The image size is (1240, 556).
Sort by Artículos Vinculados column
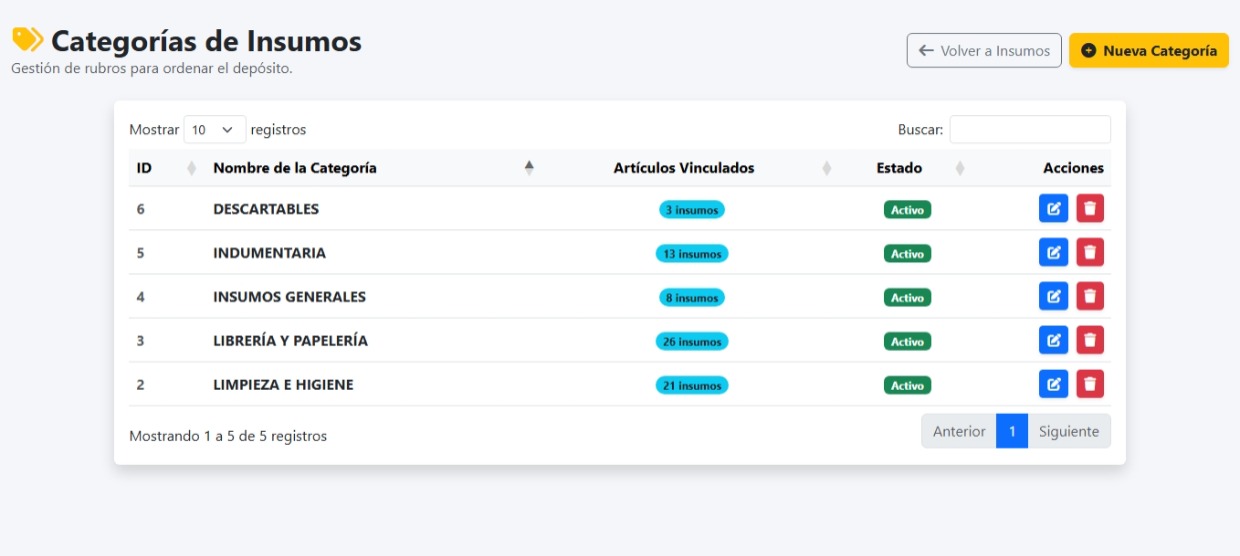pos(691,168)
